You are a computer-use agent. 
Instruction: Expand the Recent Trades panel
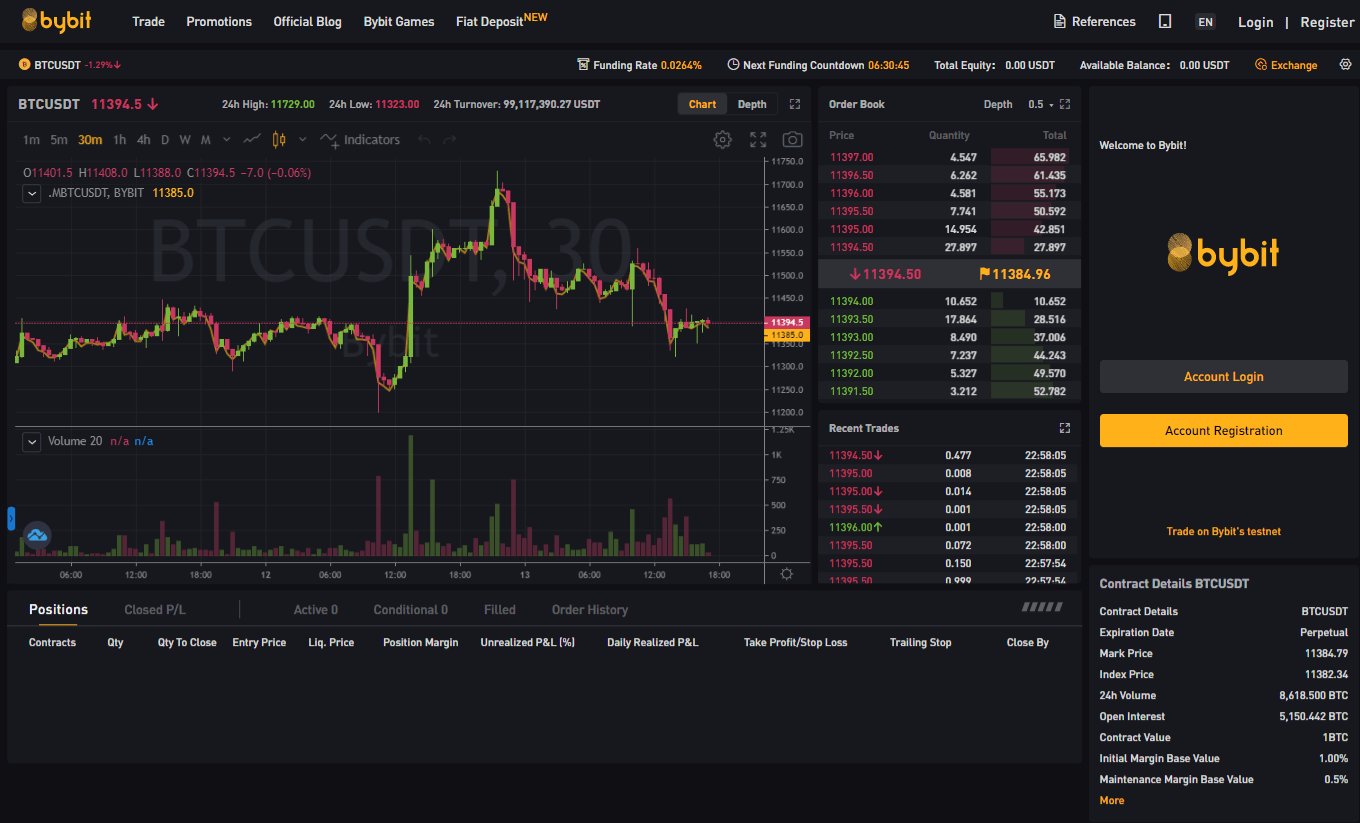(1065, 428)
